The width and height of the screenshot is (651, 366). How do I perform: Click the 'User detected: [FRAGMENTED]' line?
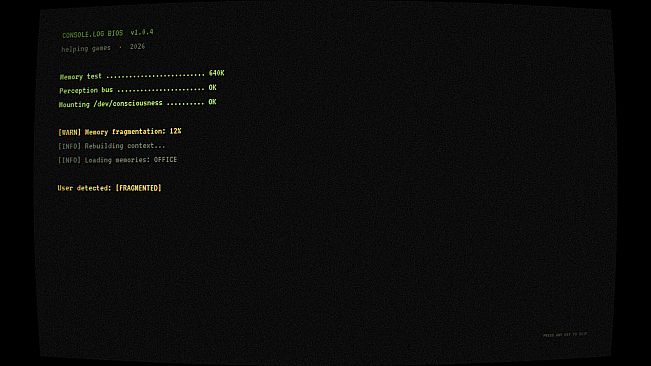point(109,188)
